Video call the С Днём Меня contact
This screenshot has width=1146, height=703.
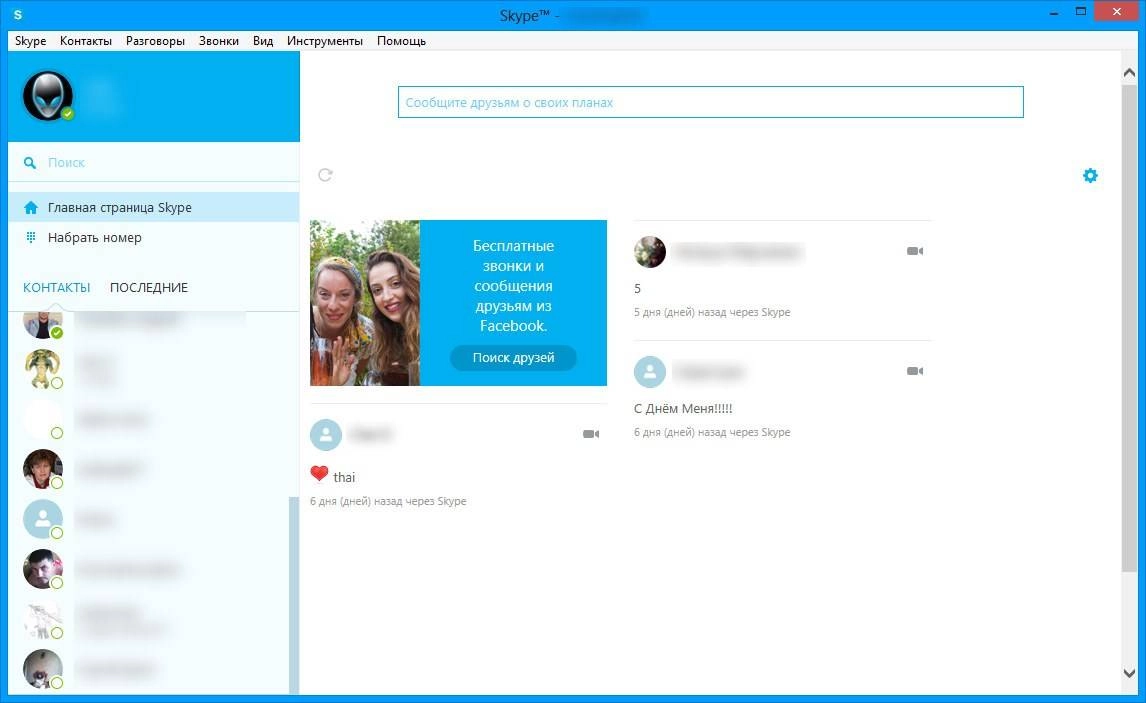[x=915, y=371]
